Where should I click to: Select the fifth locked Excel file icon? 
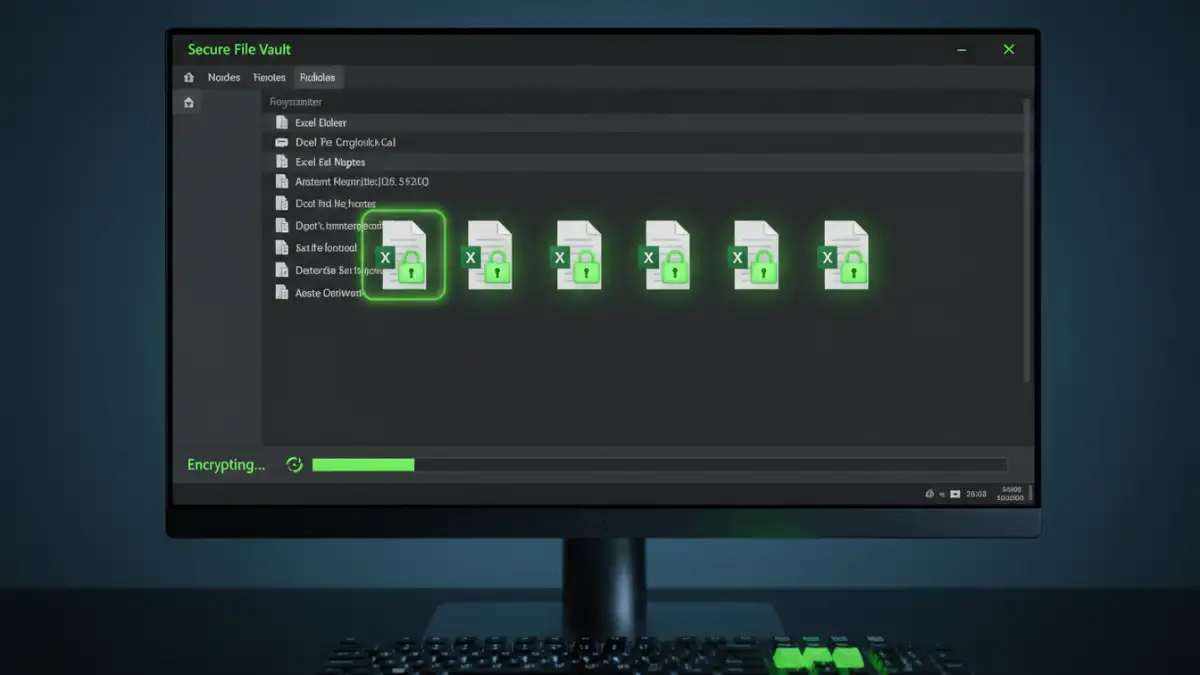(x=756, y=256)
